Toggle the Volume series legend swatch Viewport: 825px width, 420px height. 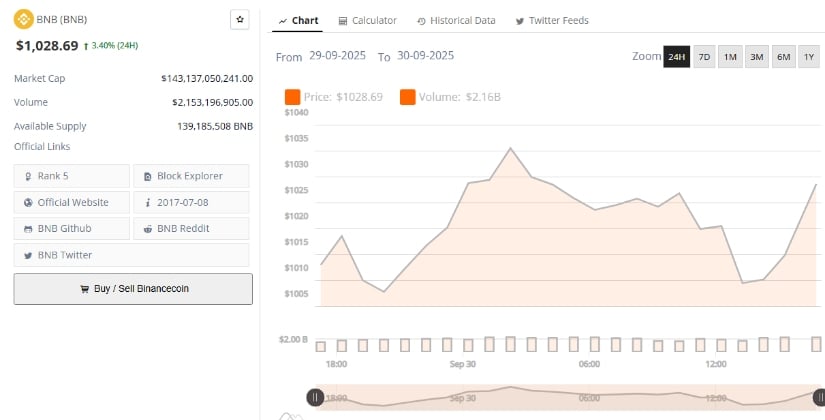tap(408, 97)
